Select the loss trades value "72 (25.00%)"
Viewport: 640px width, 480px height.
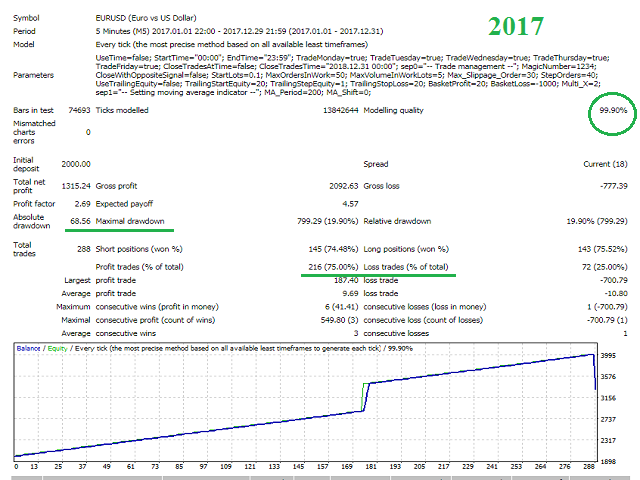[x=604, y=267]
